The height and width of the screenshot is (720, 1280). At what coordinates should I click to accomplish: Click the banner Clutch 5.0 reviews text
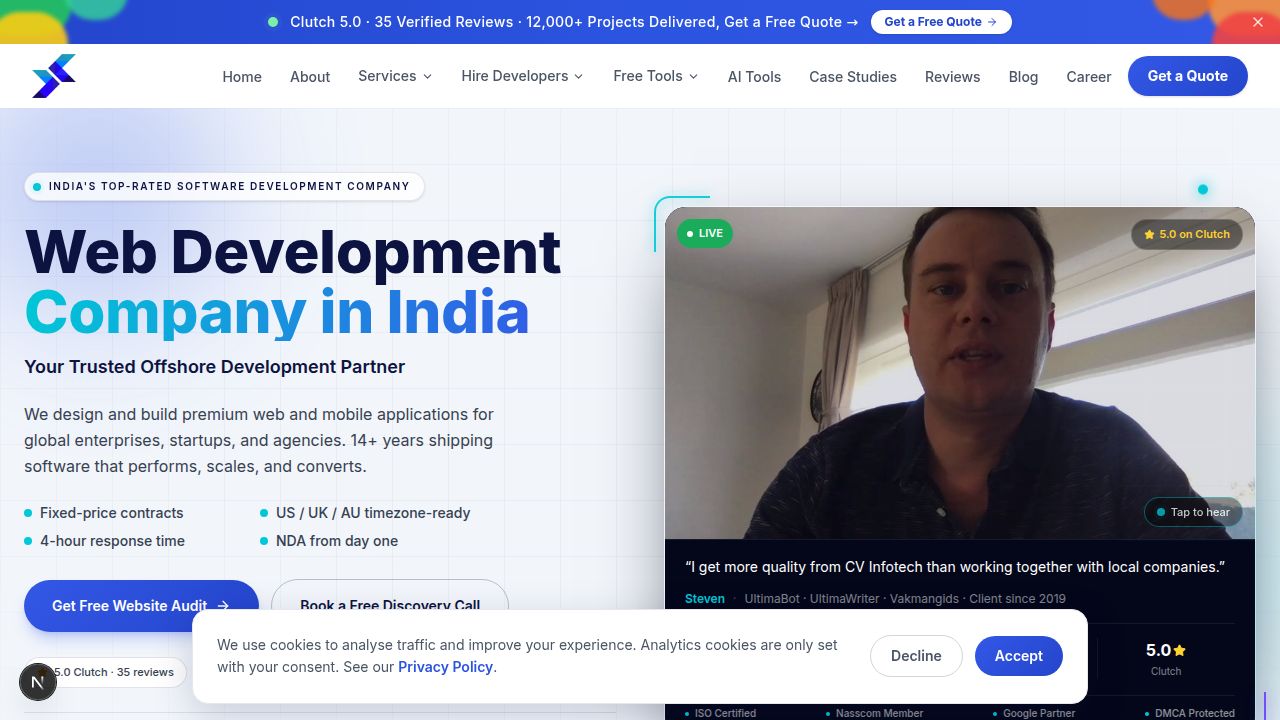574,22
